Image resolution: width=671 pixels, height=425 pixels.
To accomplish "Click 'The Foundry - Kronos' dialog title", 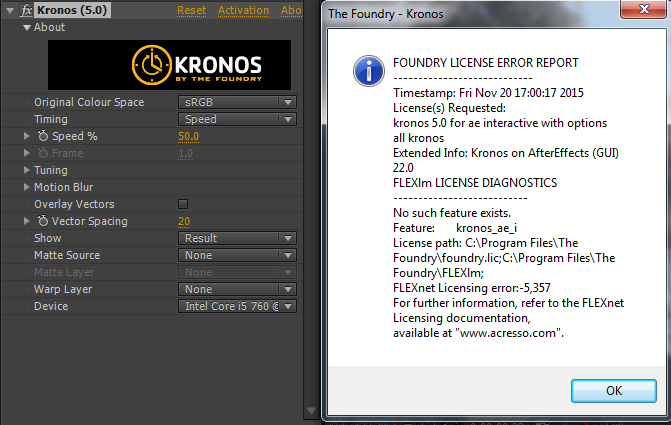I will pos(386,14).
